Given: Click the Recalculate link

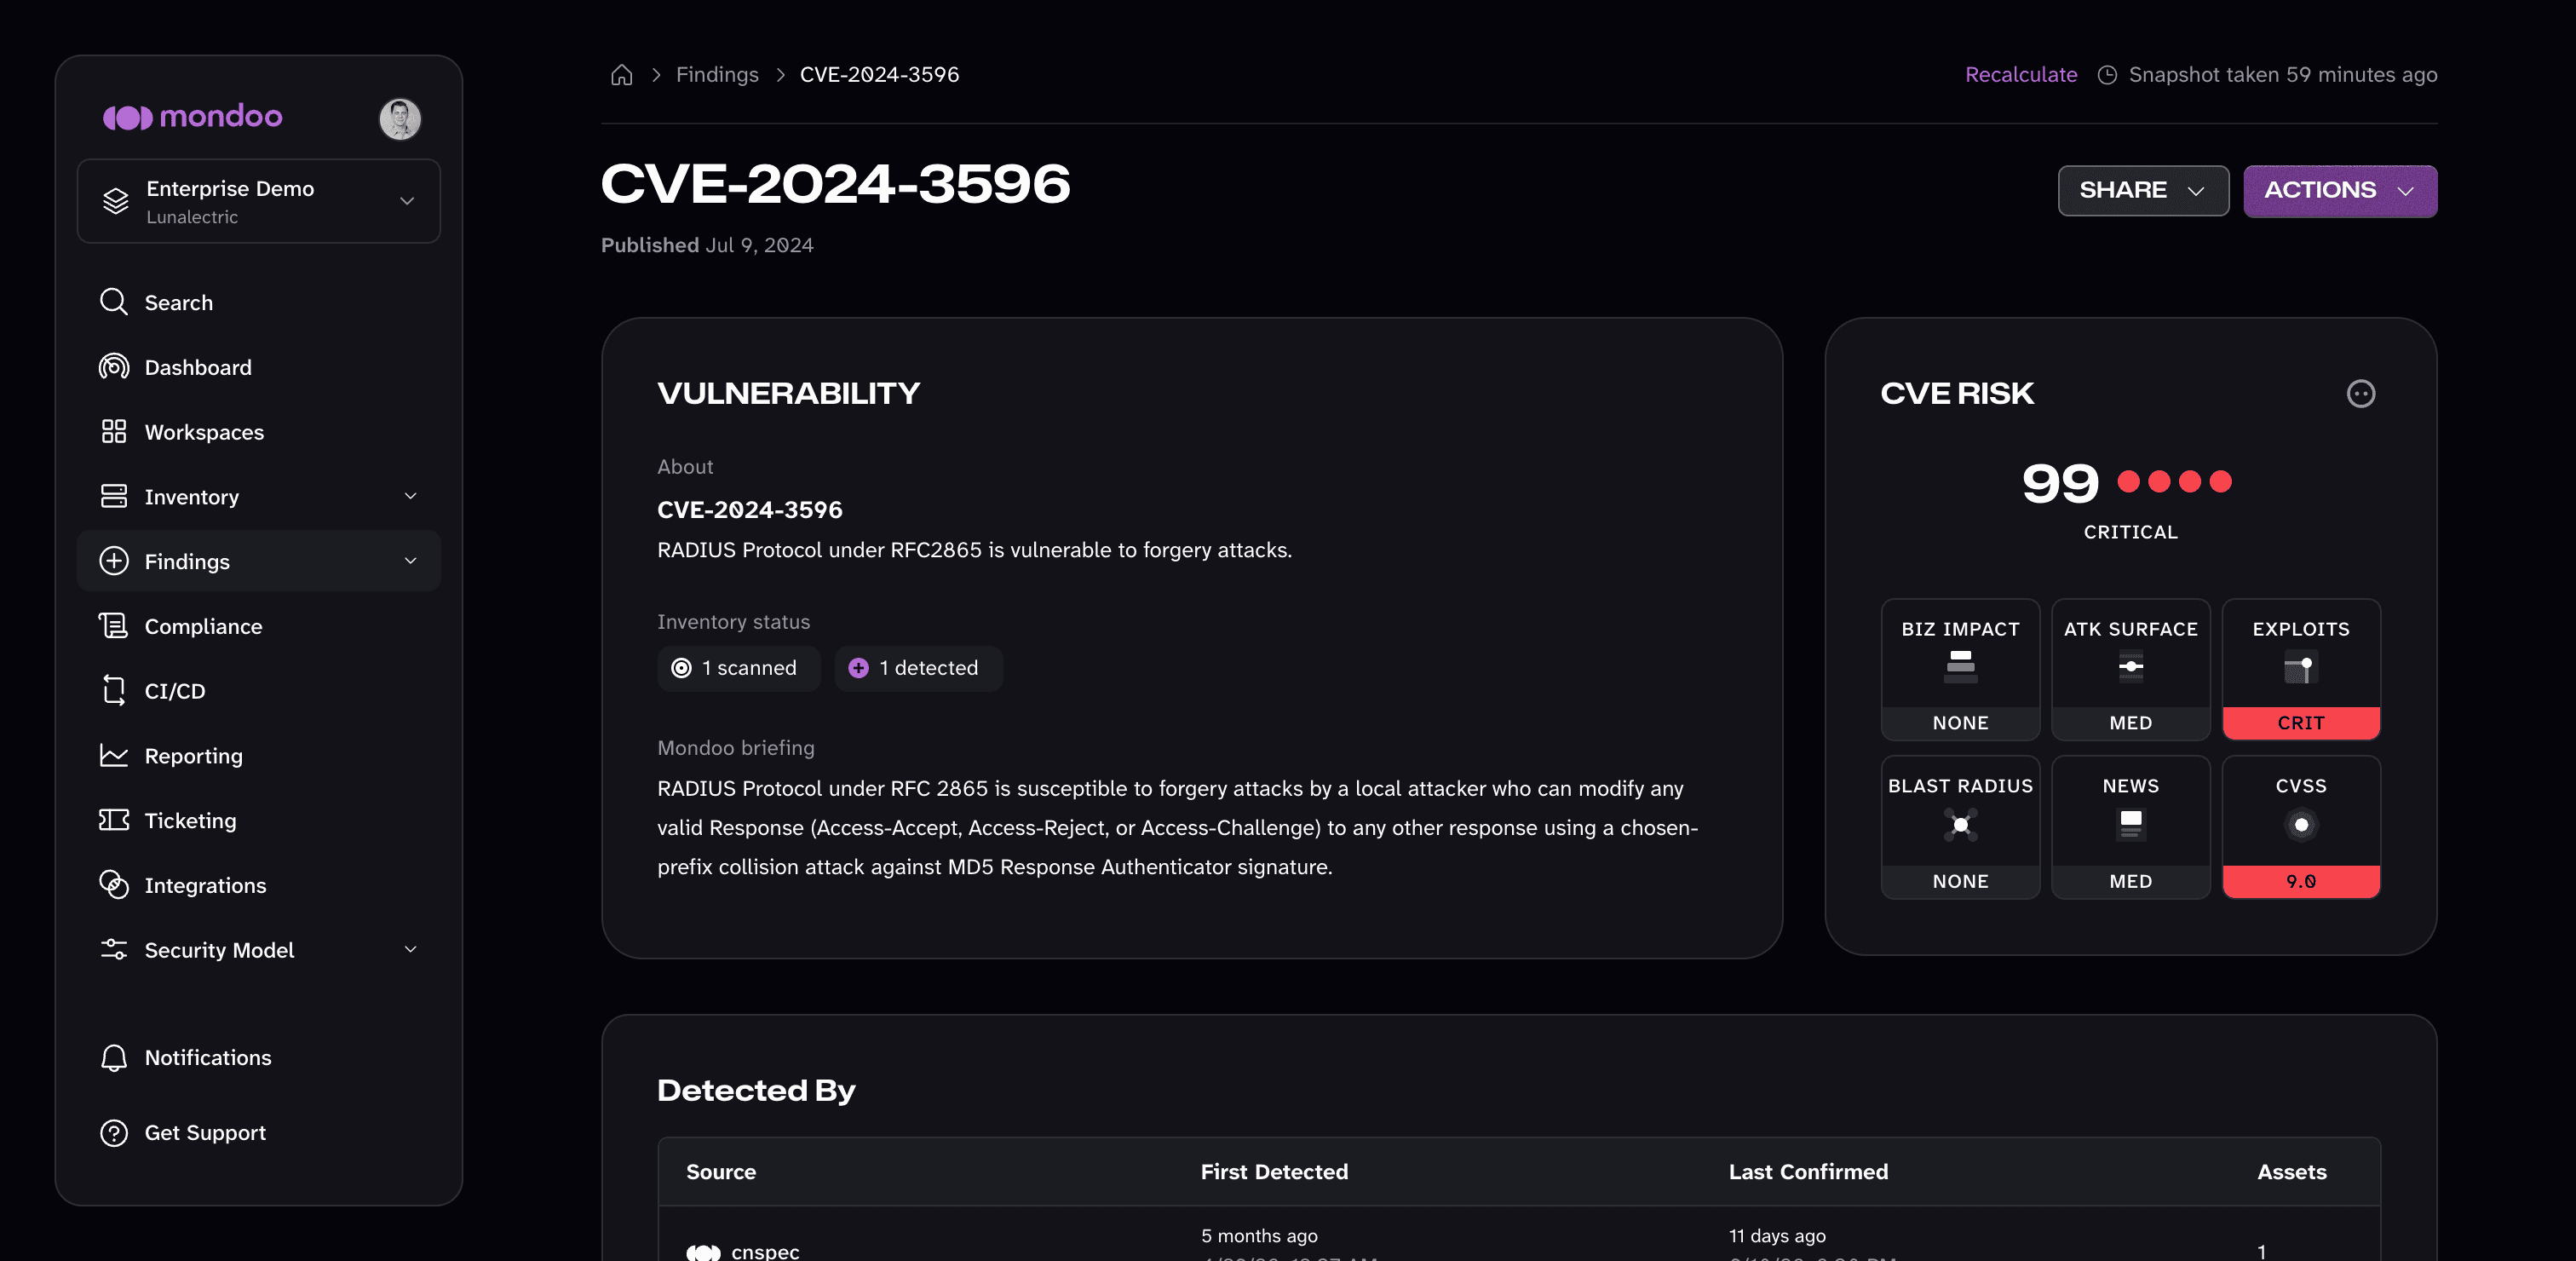Looking at the screenshot, I should 2020,75.
